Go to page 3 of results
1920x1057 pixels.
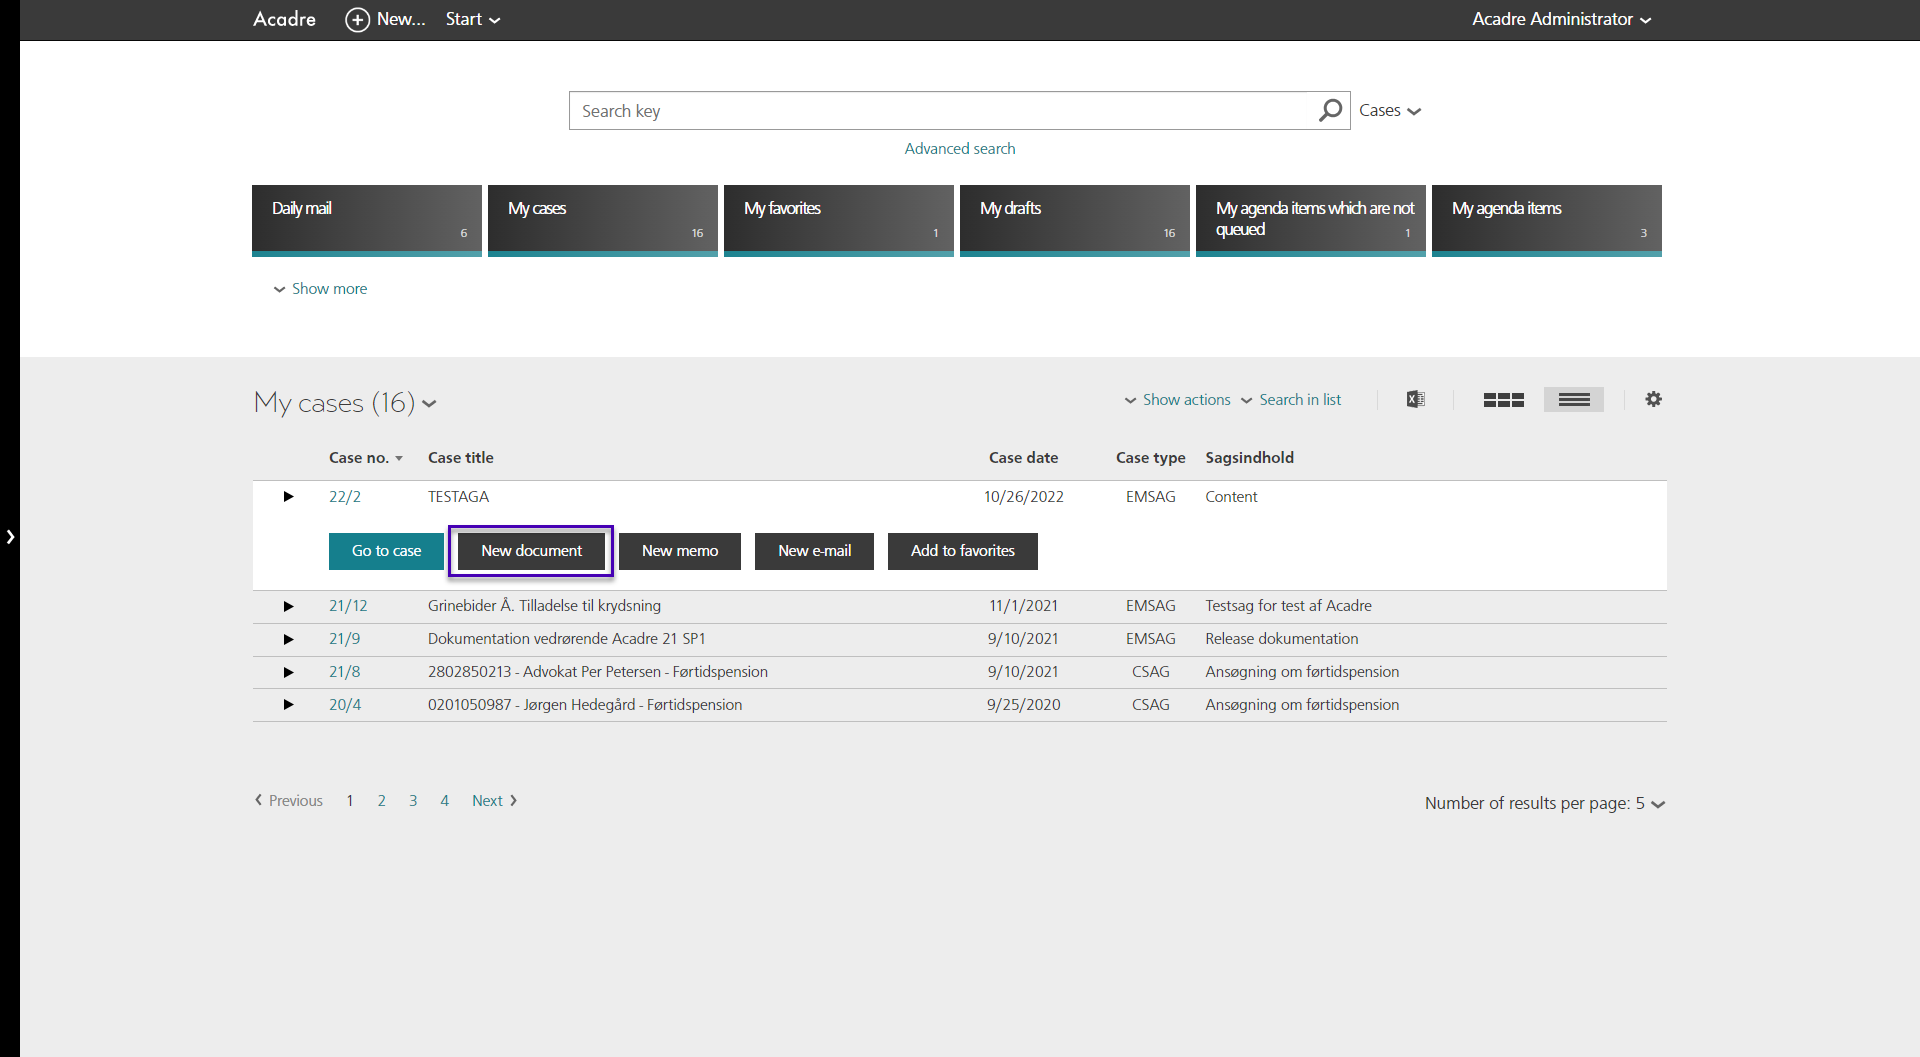(x=413, y=801)
